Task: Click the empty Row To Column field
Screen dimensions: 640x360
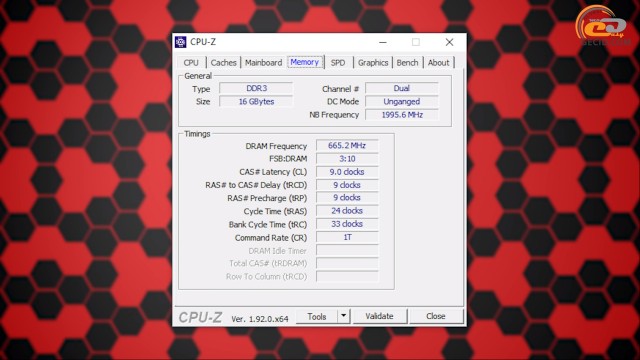Action: (x=347, y=276)
